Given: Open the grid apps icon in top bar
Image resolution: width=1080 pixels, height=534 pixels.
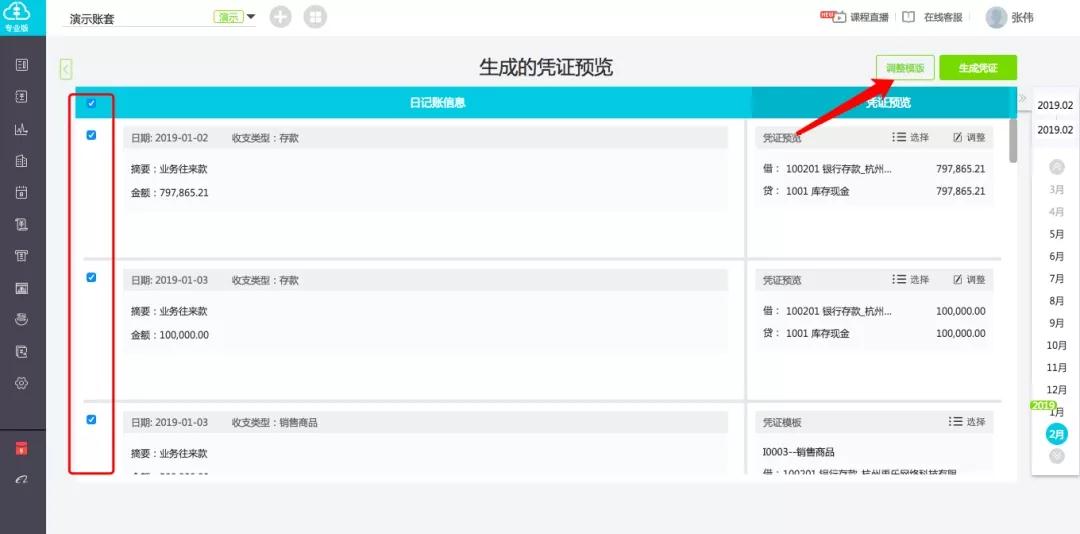Looking at the screenshot, I should (315, 17).
